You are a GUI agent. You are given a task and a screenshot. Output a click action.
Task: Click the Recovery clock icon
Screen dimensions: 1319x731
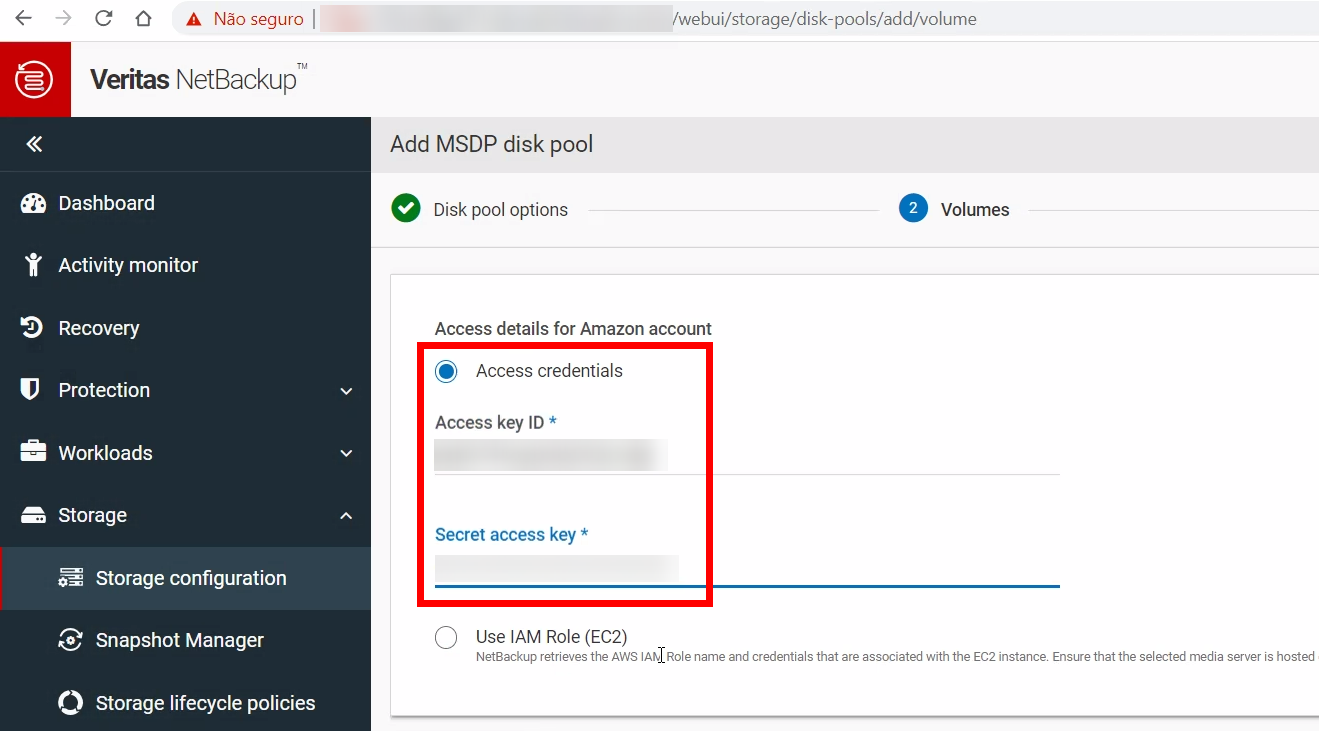click(x=33, y=328)
